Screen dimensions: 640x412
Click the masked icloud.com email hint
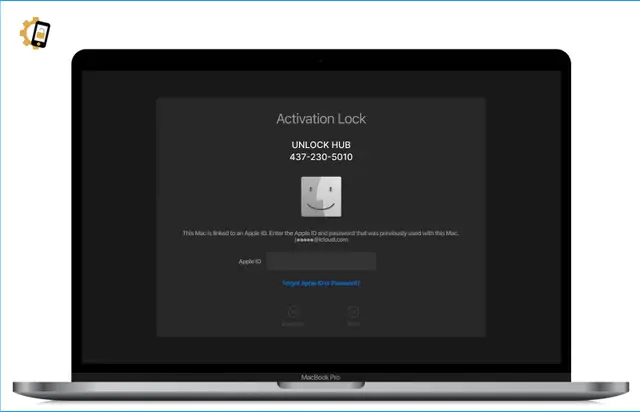pyautogui.click(x=321, y=240)
